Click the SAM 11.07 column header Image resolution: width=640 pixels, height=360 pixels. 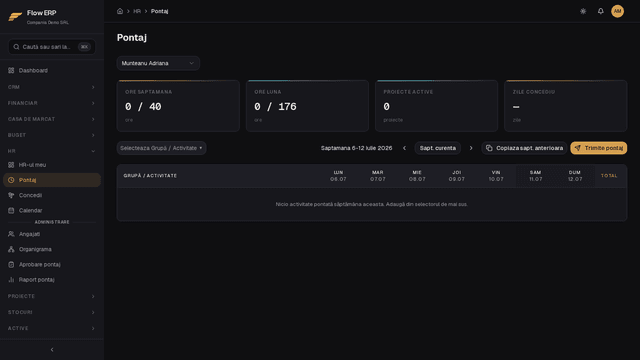coord(536,176)
